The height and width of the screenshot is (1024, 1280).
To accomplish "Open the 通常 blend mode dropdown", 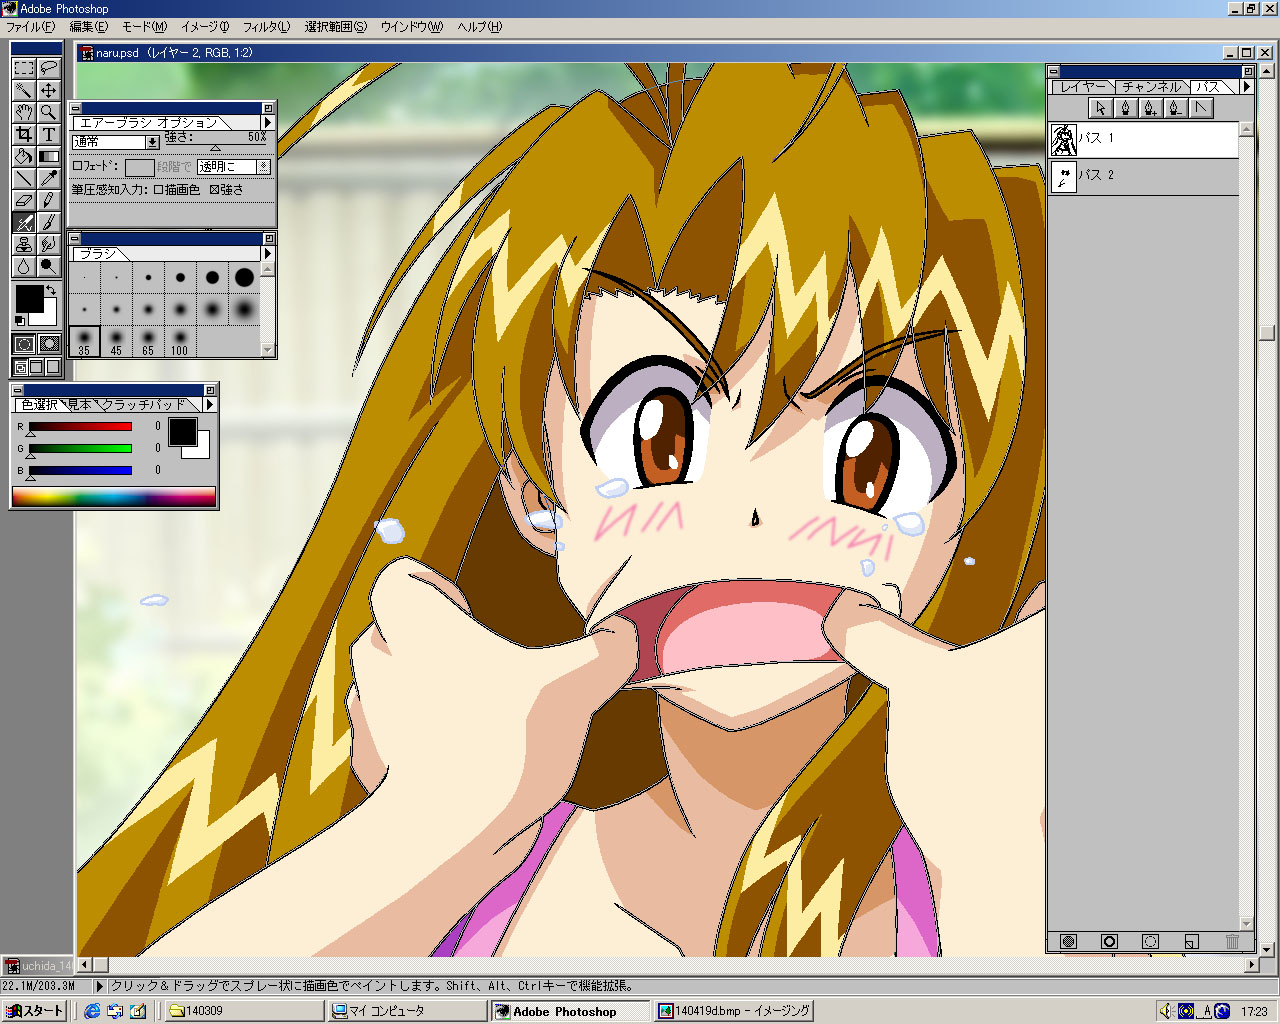I will click(116, 143).
